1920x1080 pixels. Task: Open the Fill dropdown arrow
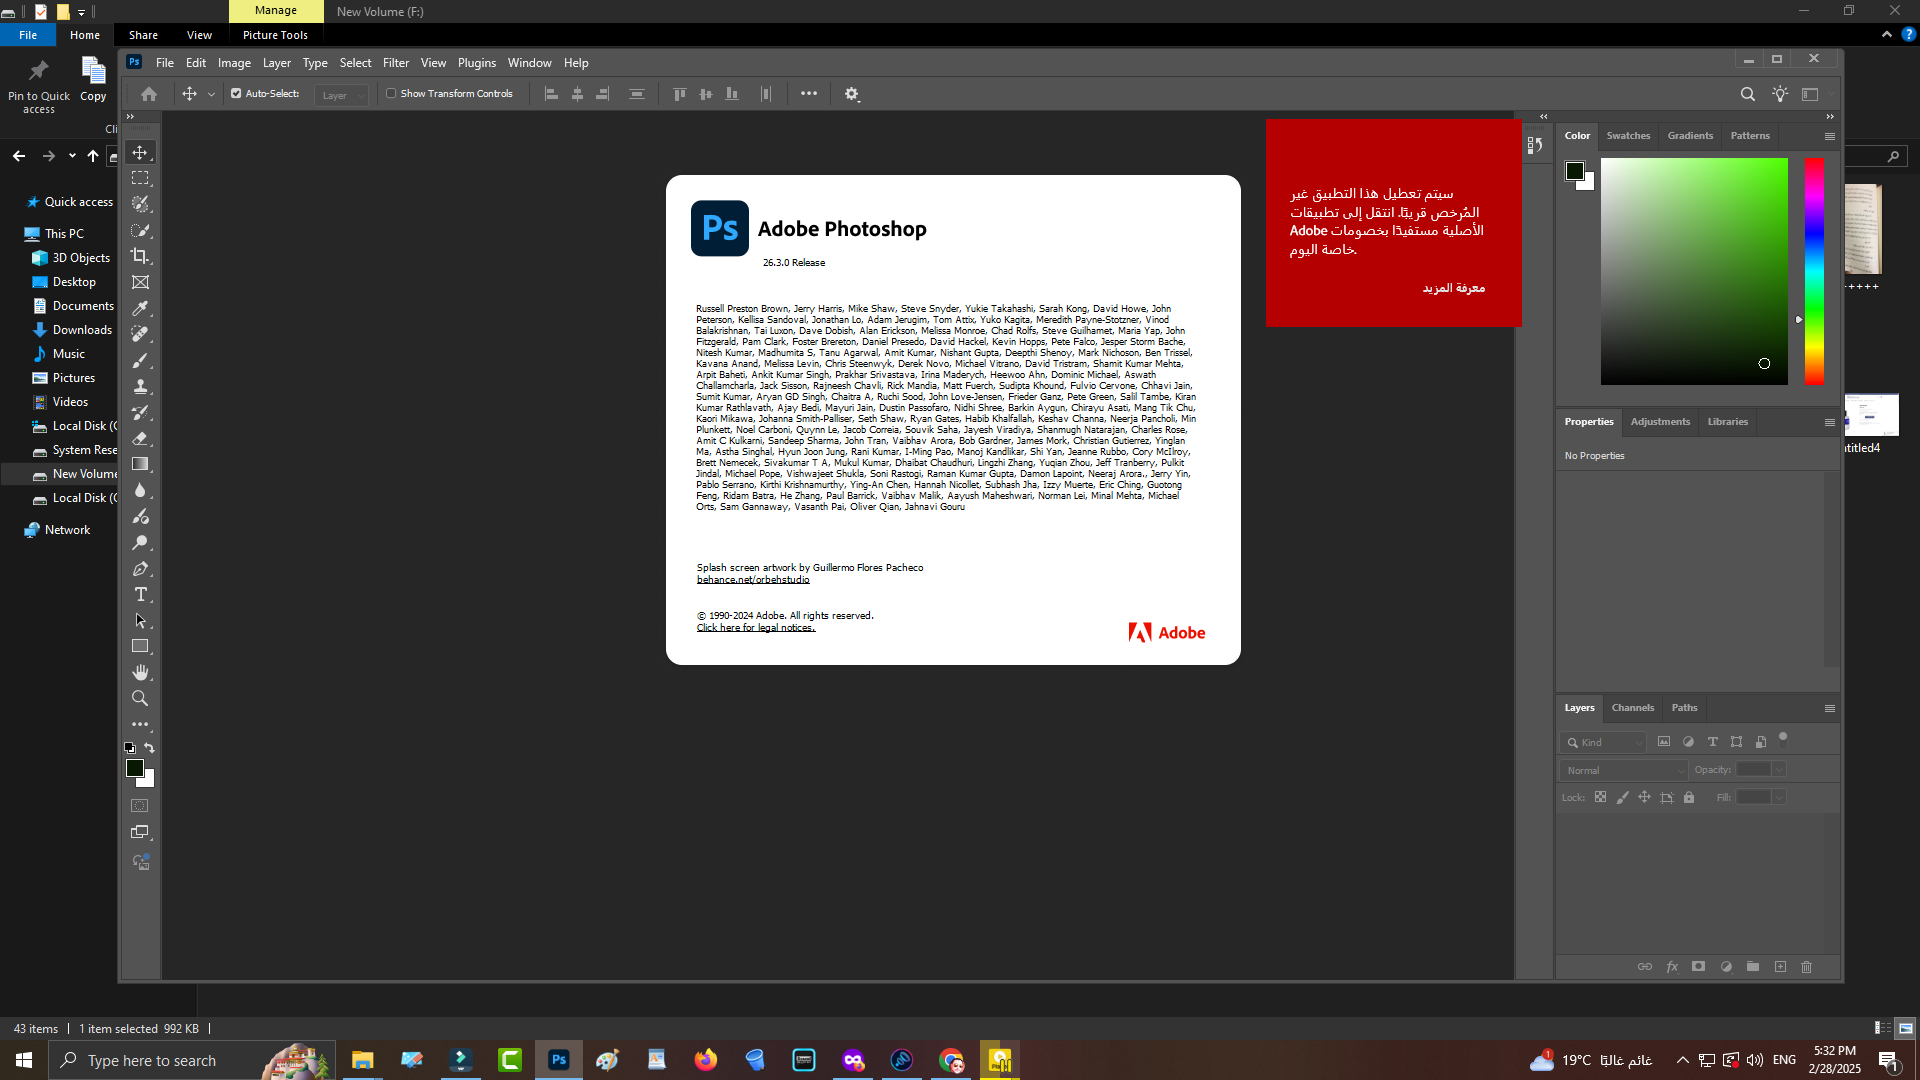point(1779,797)
